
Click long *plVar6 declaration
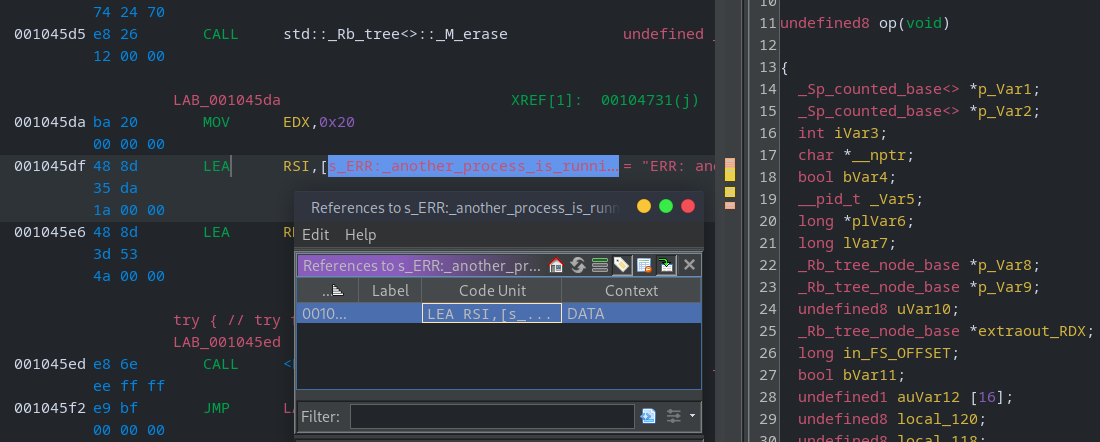[856, 221]
